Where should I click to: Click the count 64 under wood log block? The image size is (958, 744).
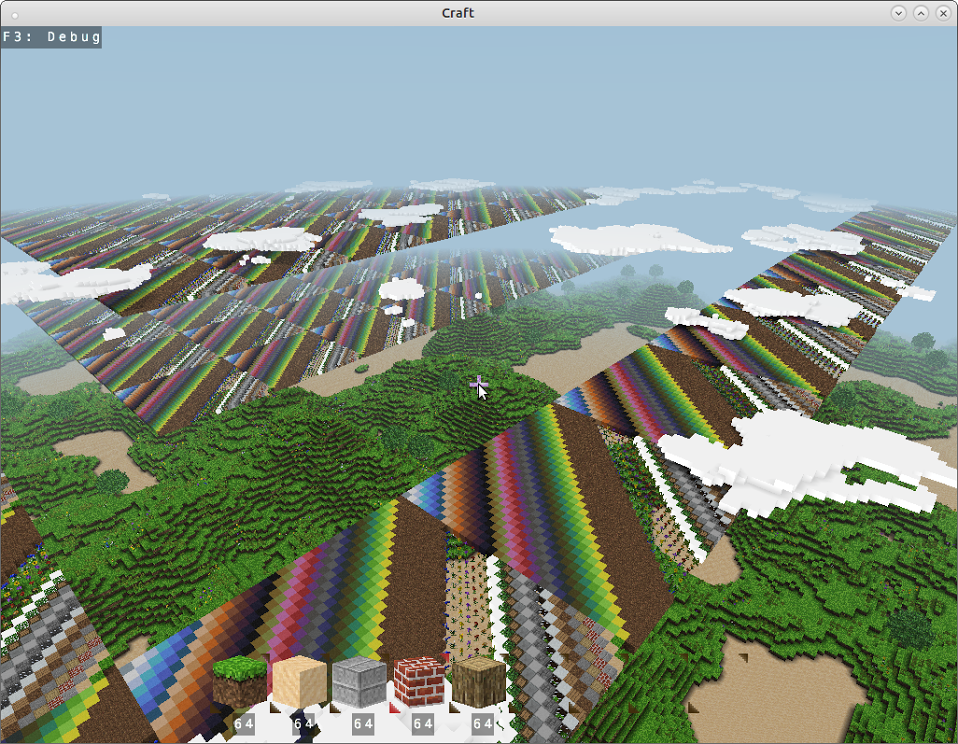pos(483,724)
